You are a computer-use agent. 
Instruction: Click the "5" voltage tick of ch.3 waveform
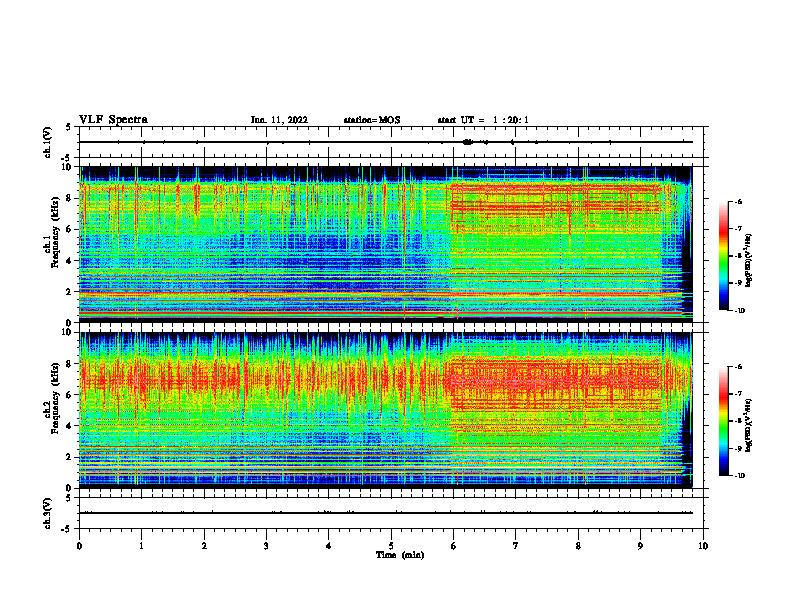point(69,498)
